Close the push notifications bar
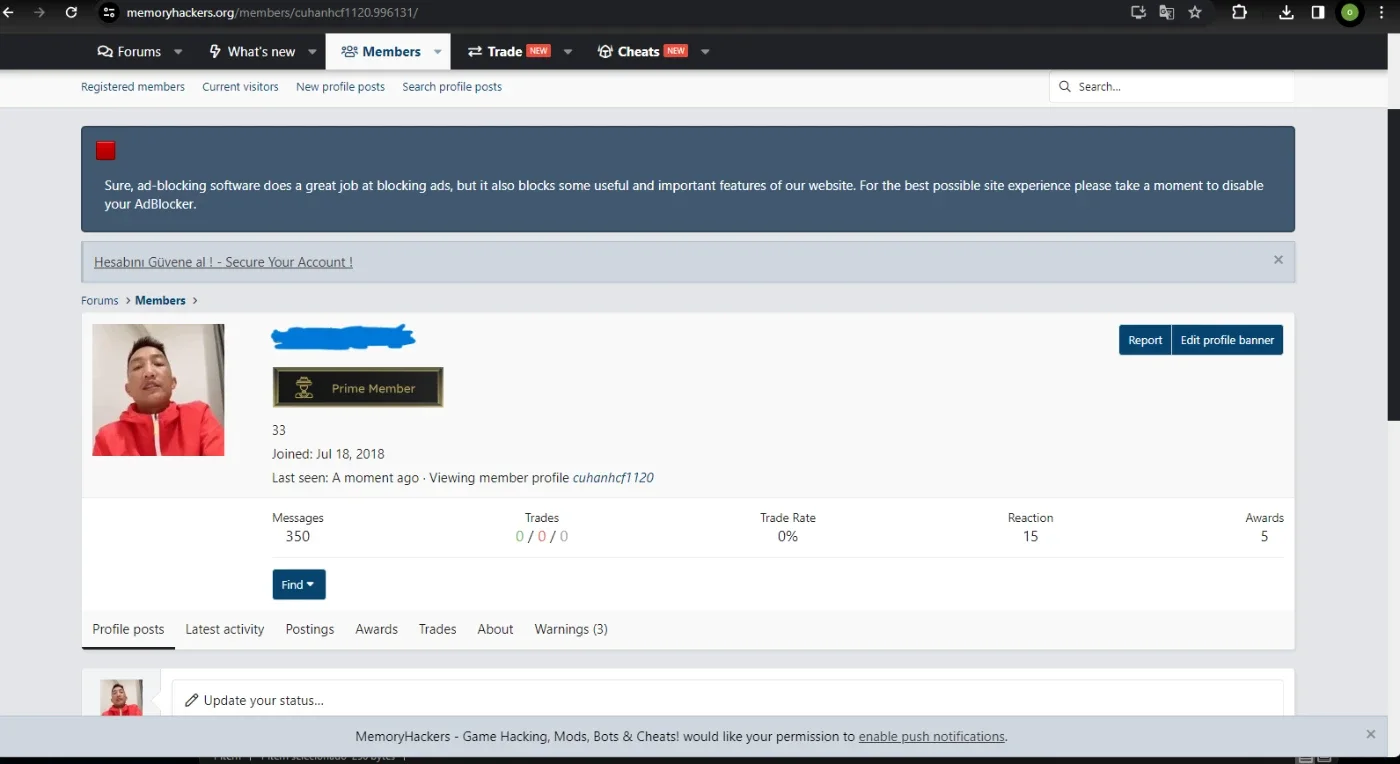This screenshot has width=1400, height=764. [x=1370, y=734]
